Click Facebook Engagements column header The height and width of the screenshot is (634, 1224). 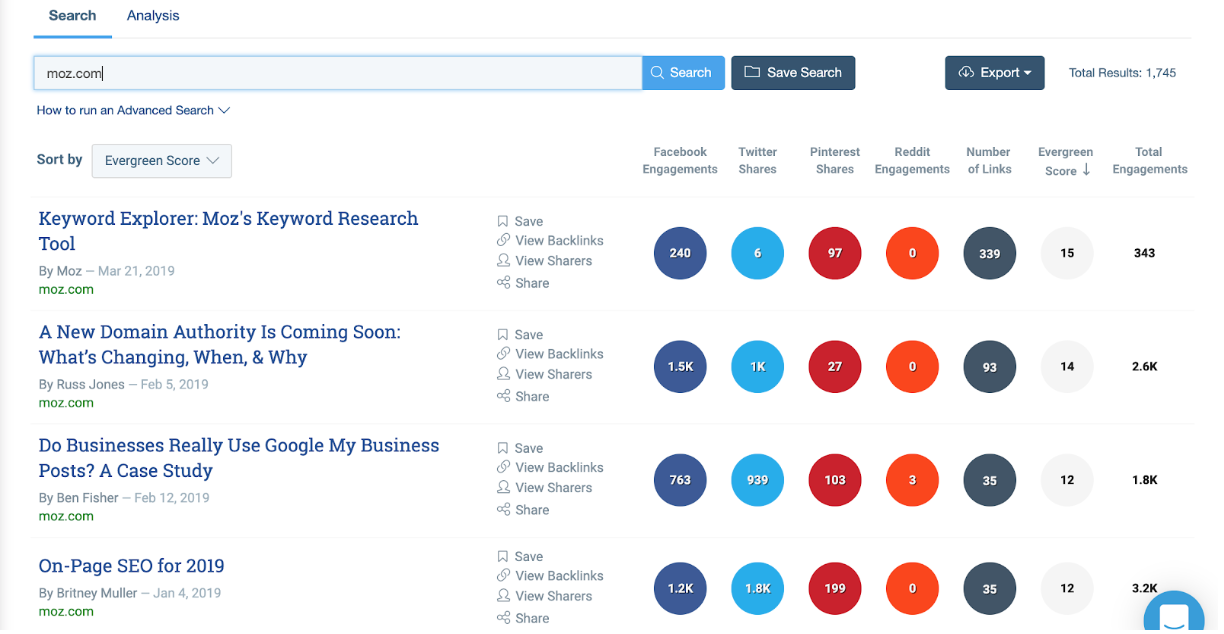(680, 161)
